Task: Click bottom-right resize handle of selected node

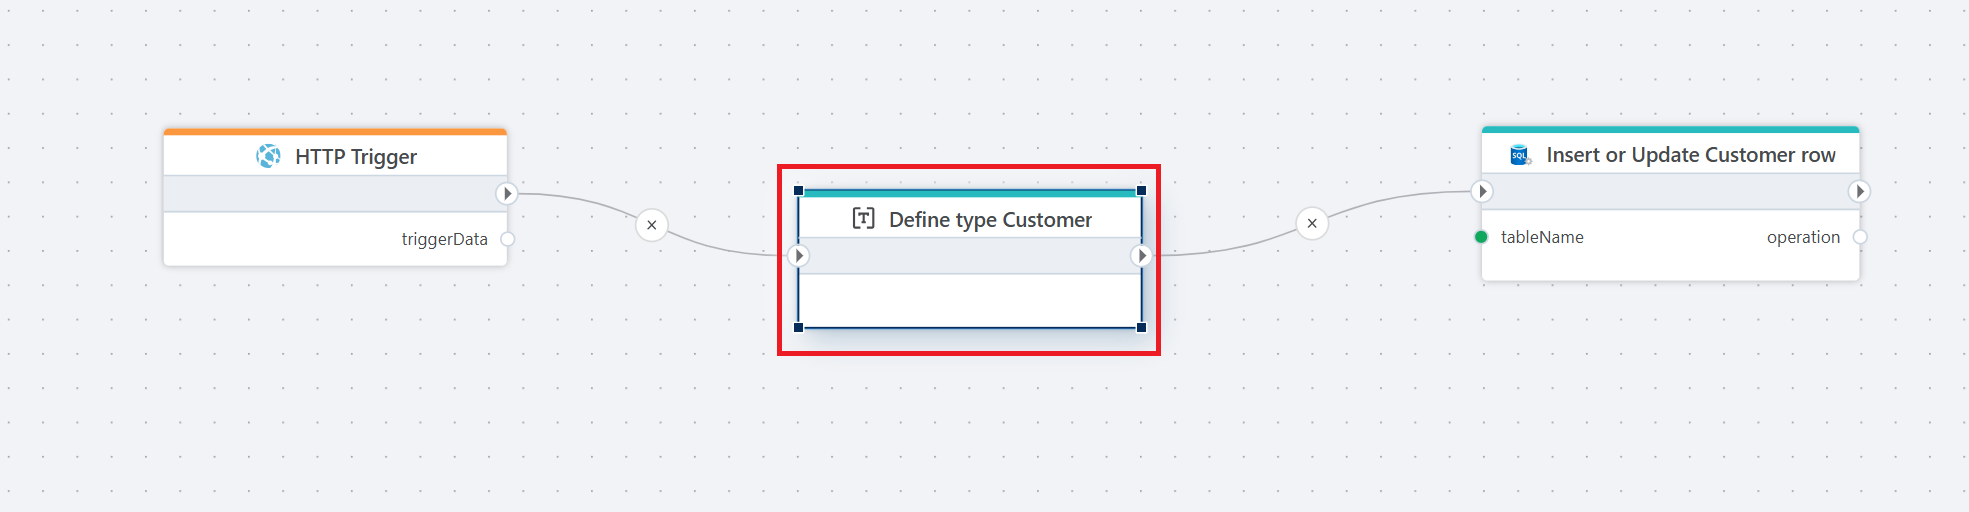Action: coord(1141,327)
